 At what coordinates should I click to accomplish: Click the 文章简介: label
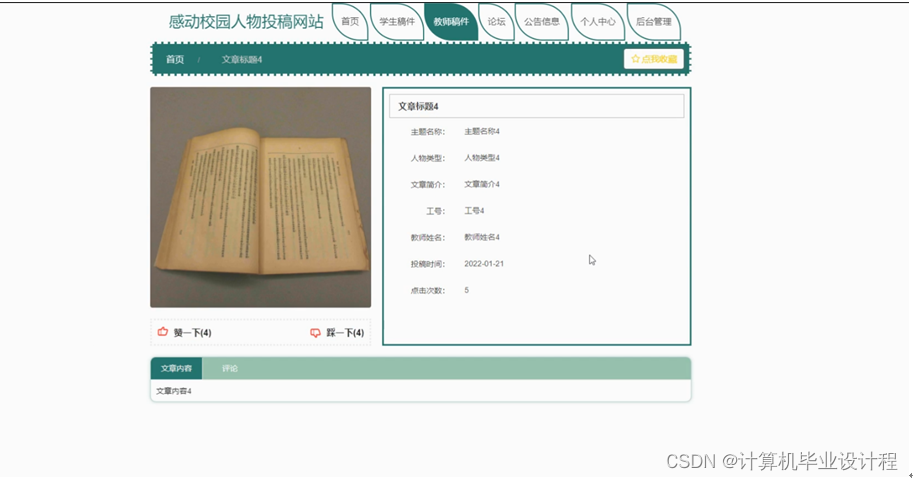pos(427,184)
